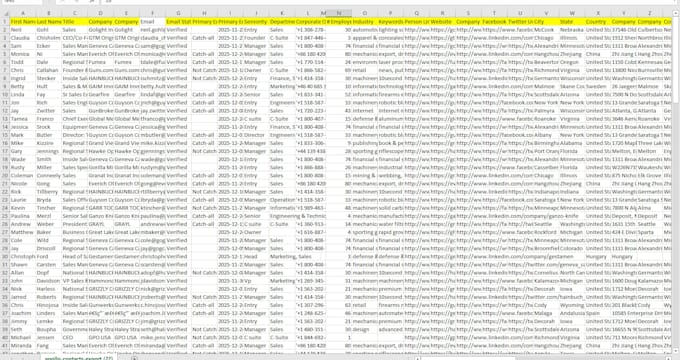
Task: Click the 'City' header cell
Action: pyautogui.click(x=546, y=22)
